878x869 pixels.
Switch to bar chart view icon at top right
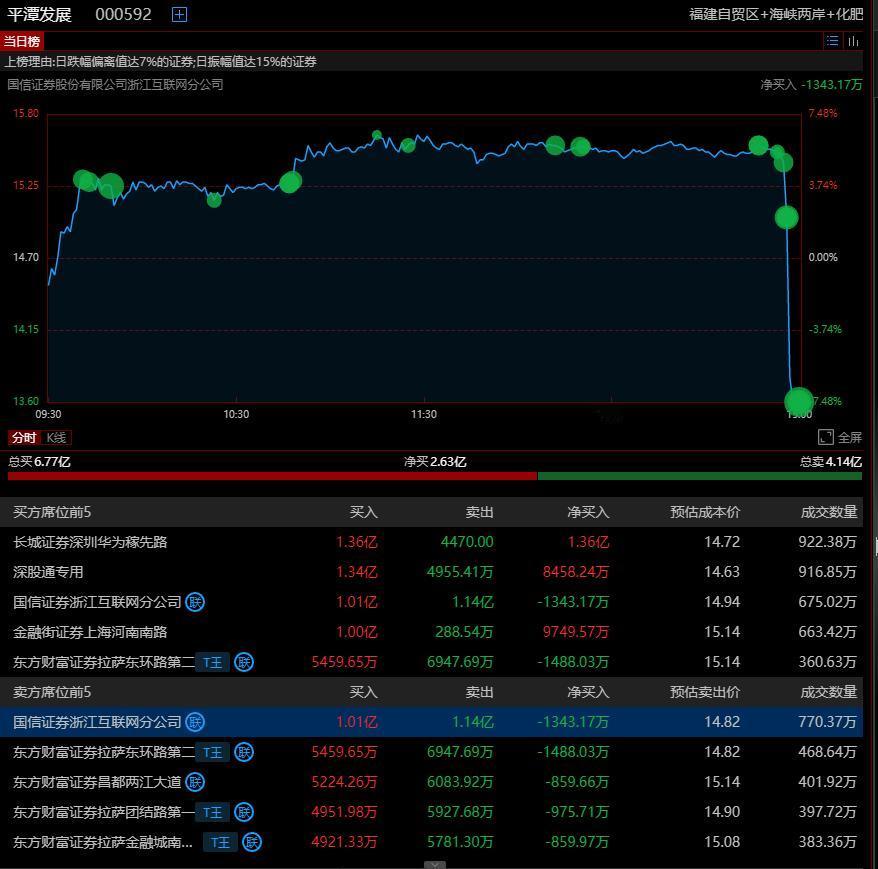click(853, 41)
